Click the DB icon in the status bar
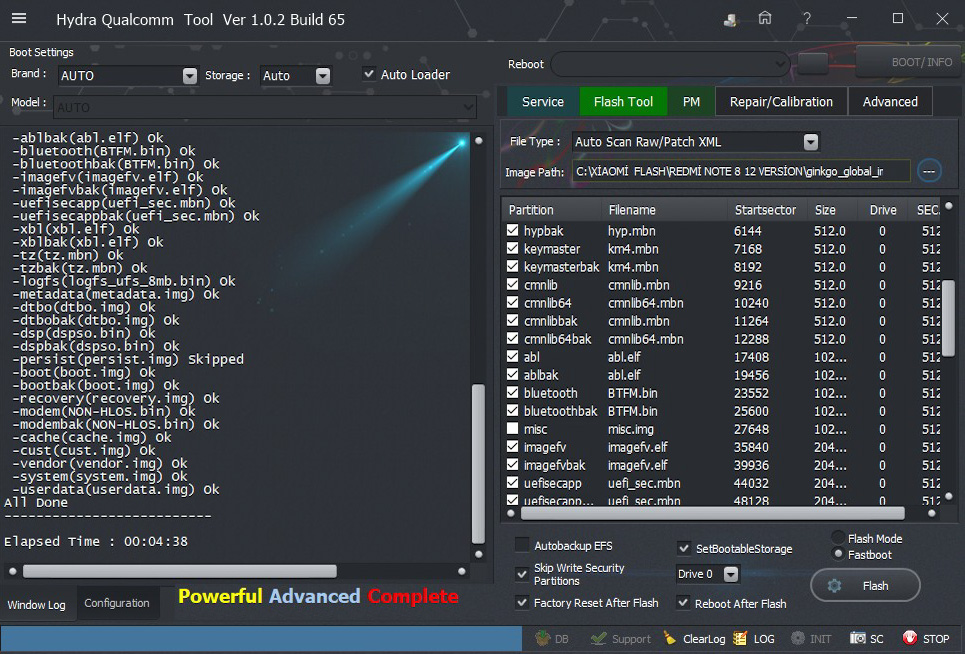Image resolution: width=965 pixels, height=654 pixels. point(543,638)
